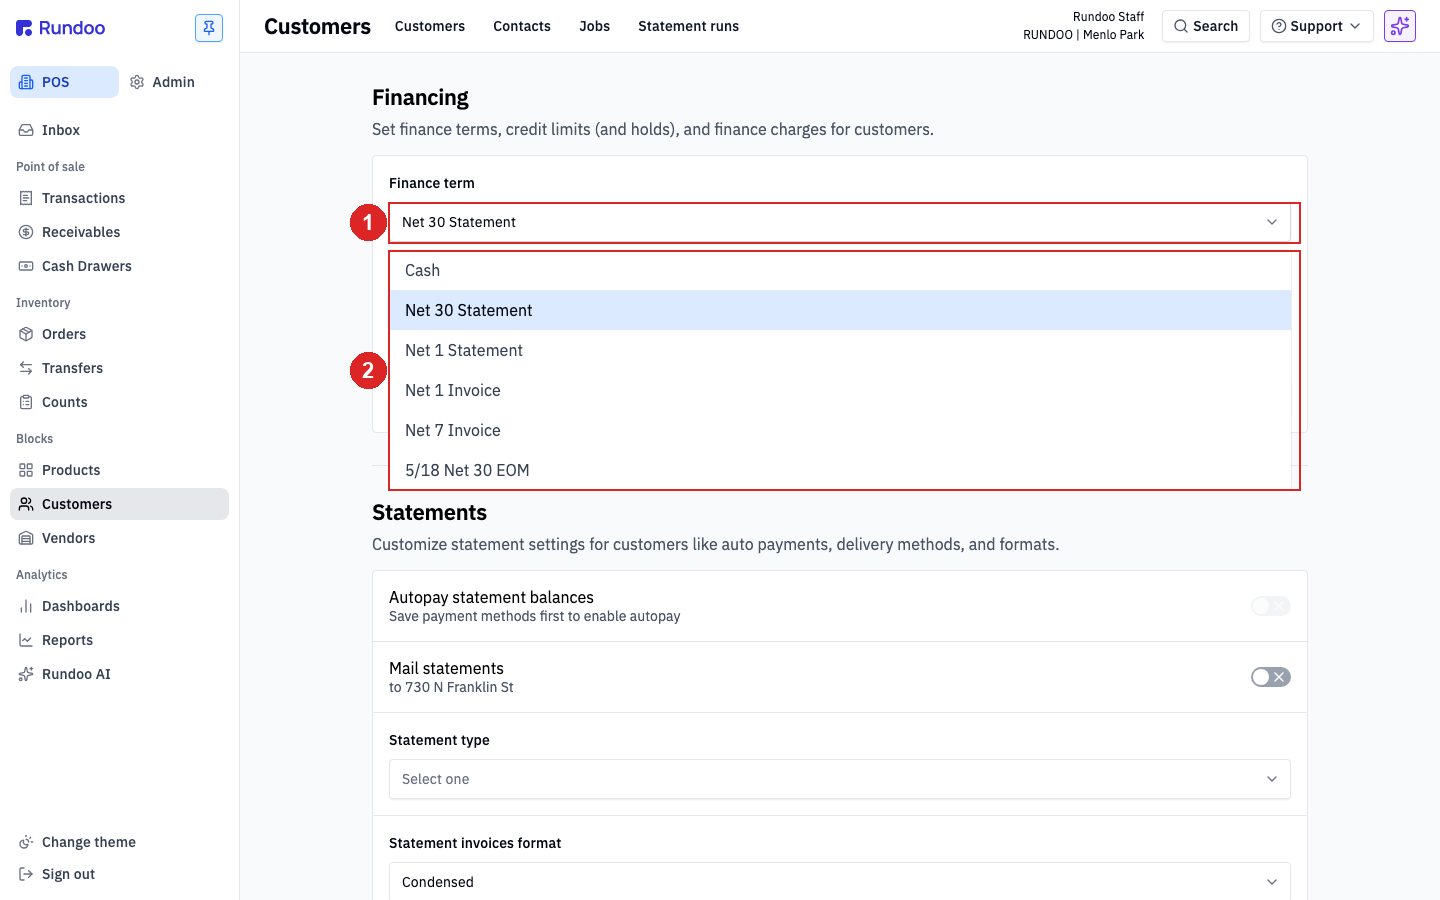Viewport: 1440px width, 900px height.
Task: Open Rundoo AI page
Action: tap(120, 674)
